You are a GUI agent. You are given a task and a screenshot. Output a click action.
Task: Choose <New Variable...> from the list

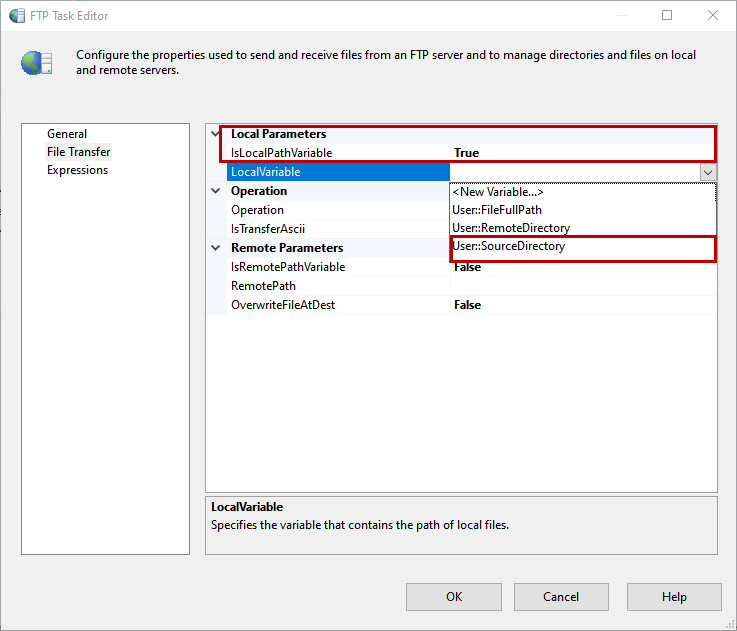point(498,192)
